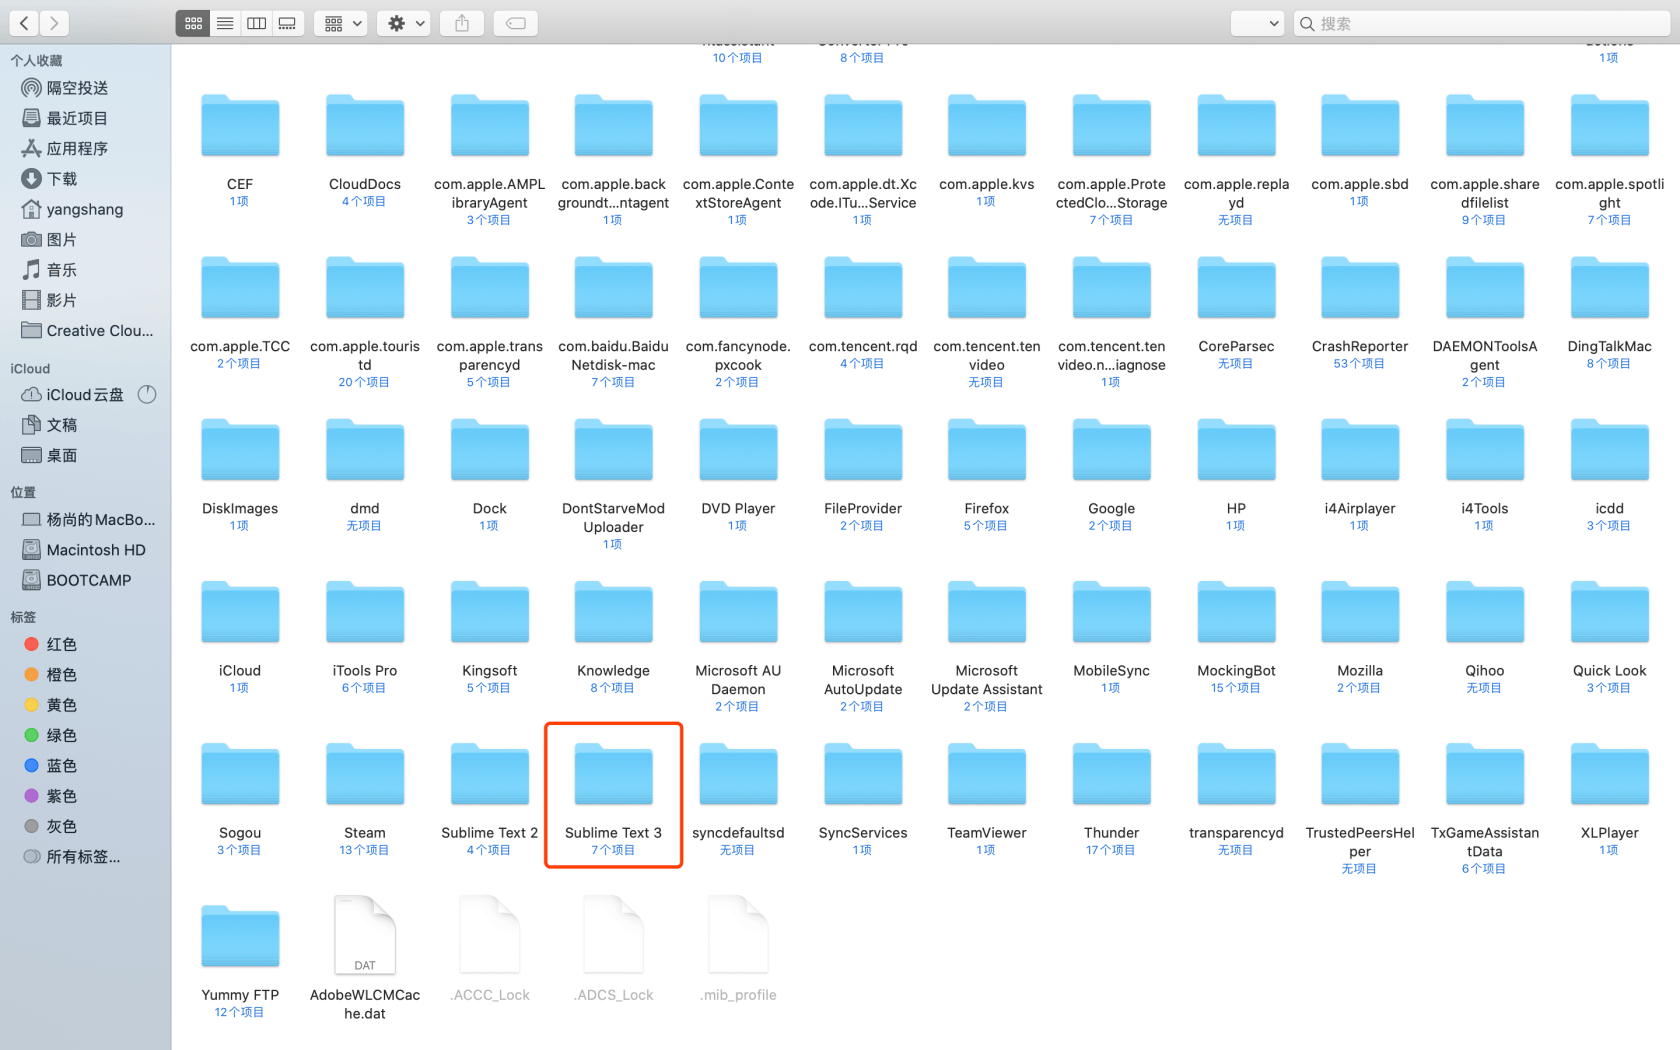Select the 绿色 green tag
The height and width of the screenshot is (1050, 1680).
click(62, 736)
